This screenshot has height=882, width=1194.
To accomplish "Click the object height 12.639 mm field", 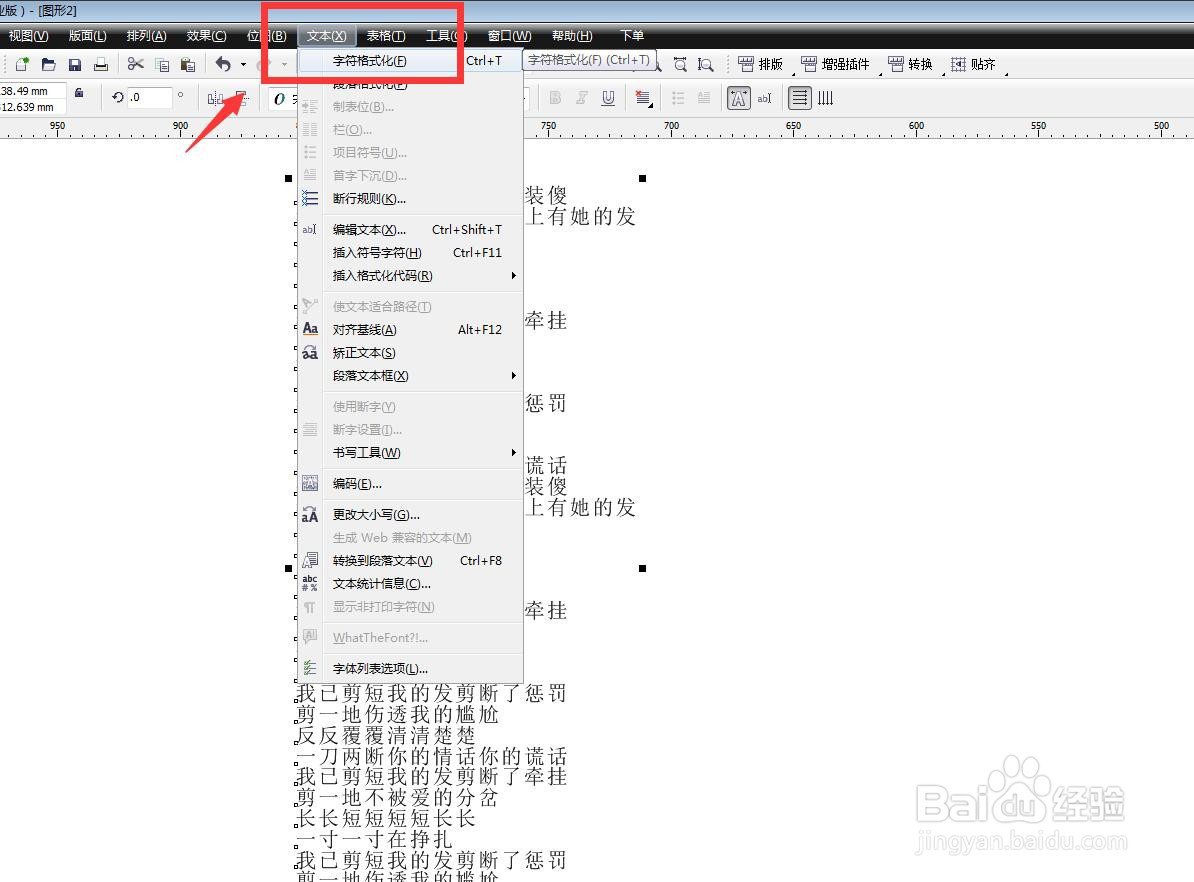I will tap(32, 107).
